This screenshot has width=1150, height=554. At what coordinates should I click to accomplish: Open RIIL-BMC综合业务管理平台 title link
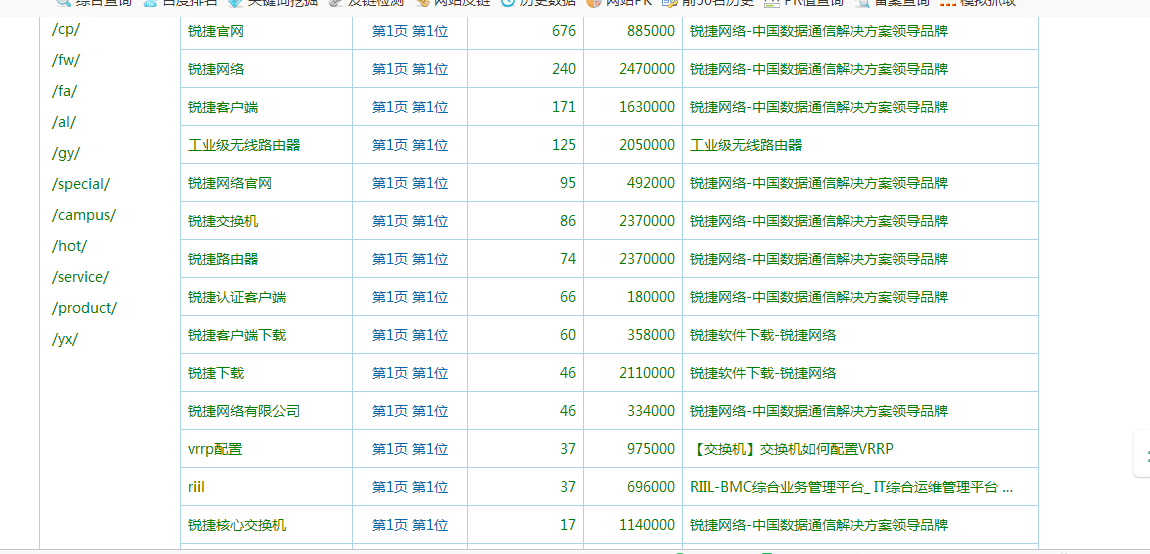tap(852, 487)
